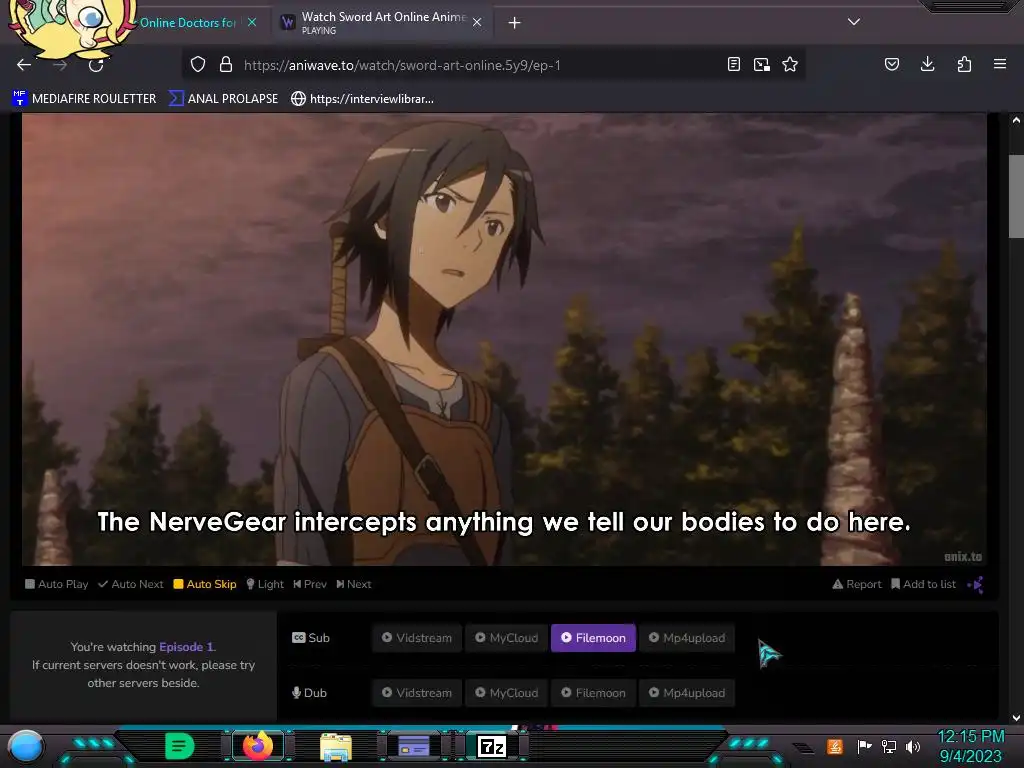Select Sub Vidstream server
Screen dimensions: 1024x768
pyautogui.click(x=417, y=638)
